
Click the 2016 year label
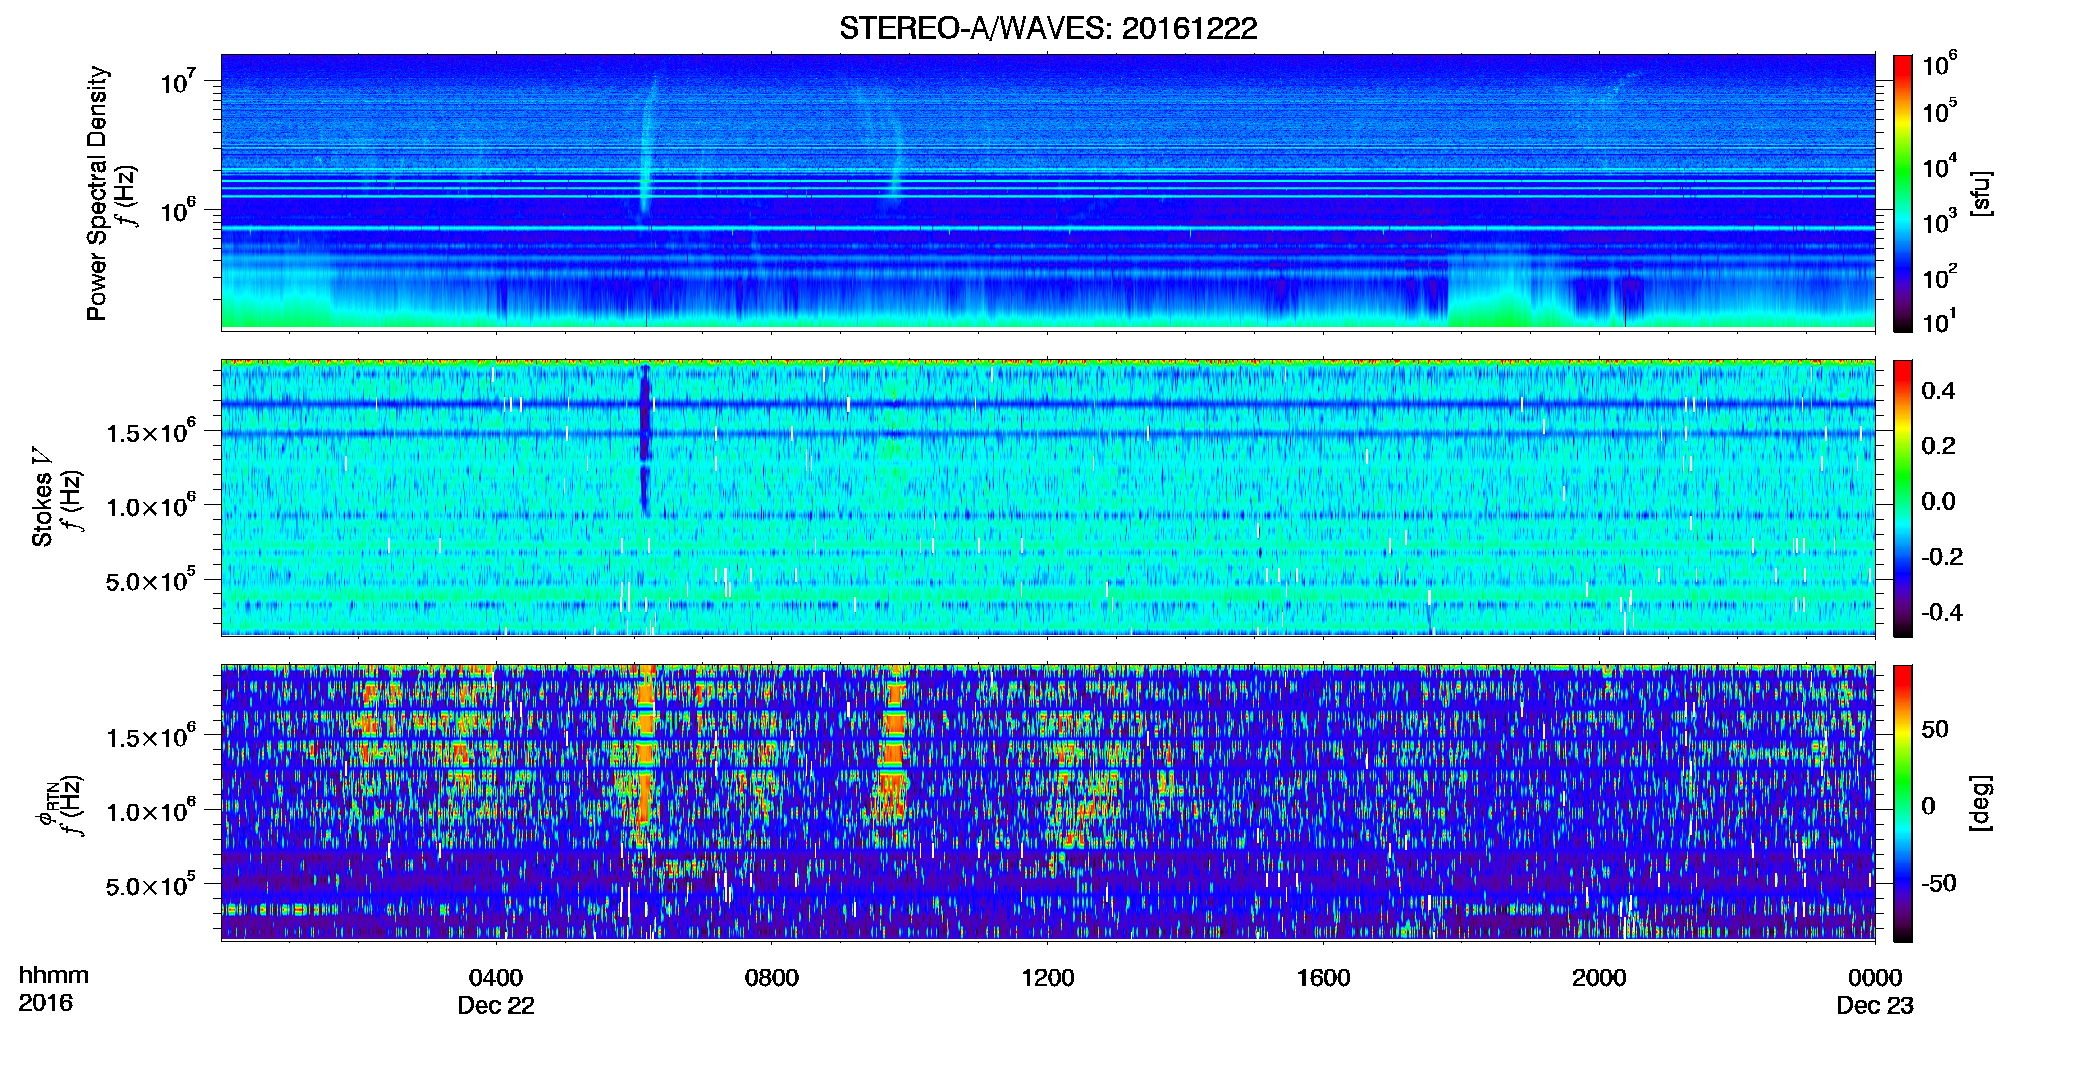(45, 1003)
